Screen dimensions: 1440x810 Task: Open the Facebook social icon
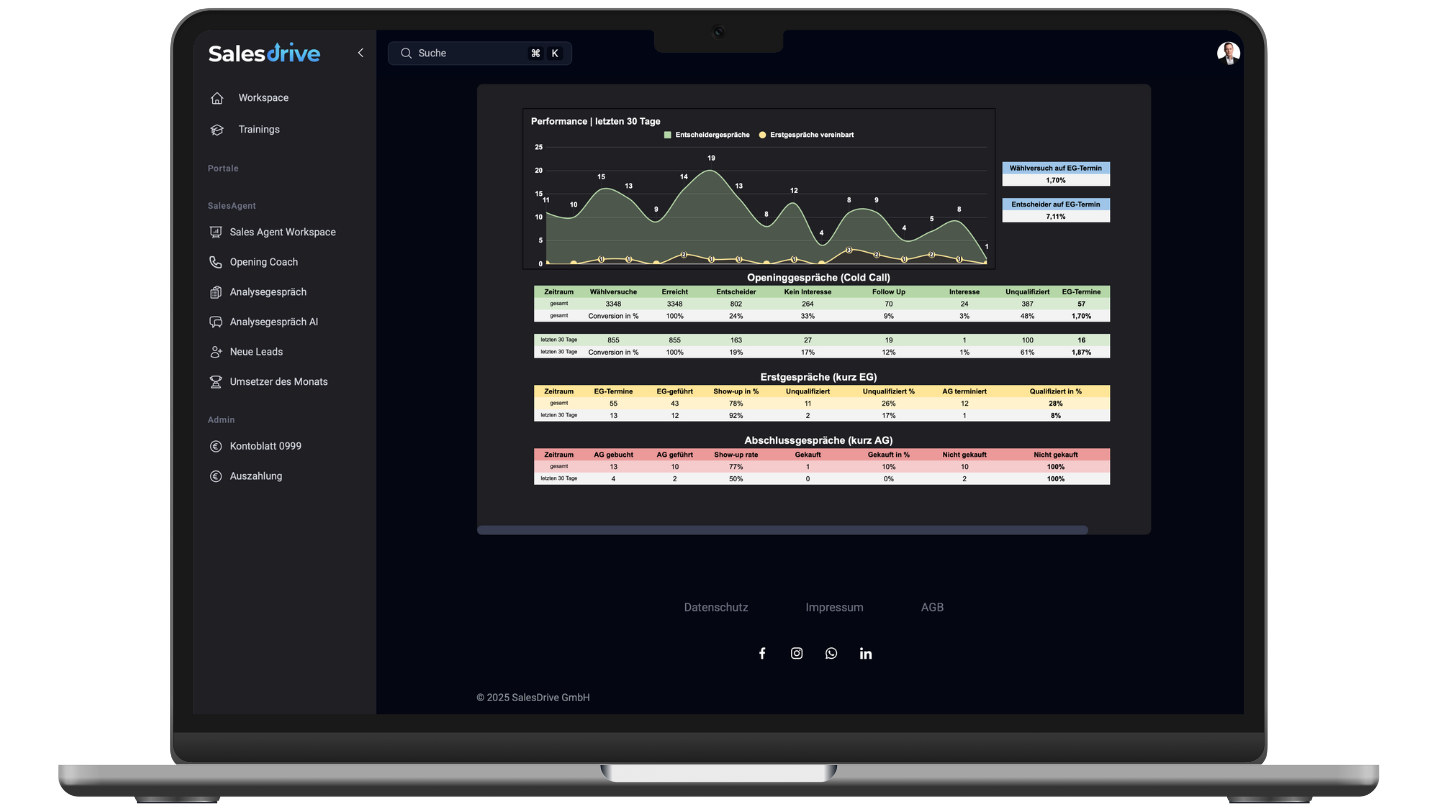click(762, 653)
